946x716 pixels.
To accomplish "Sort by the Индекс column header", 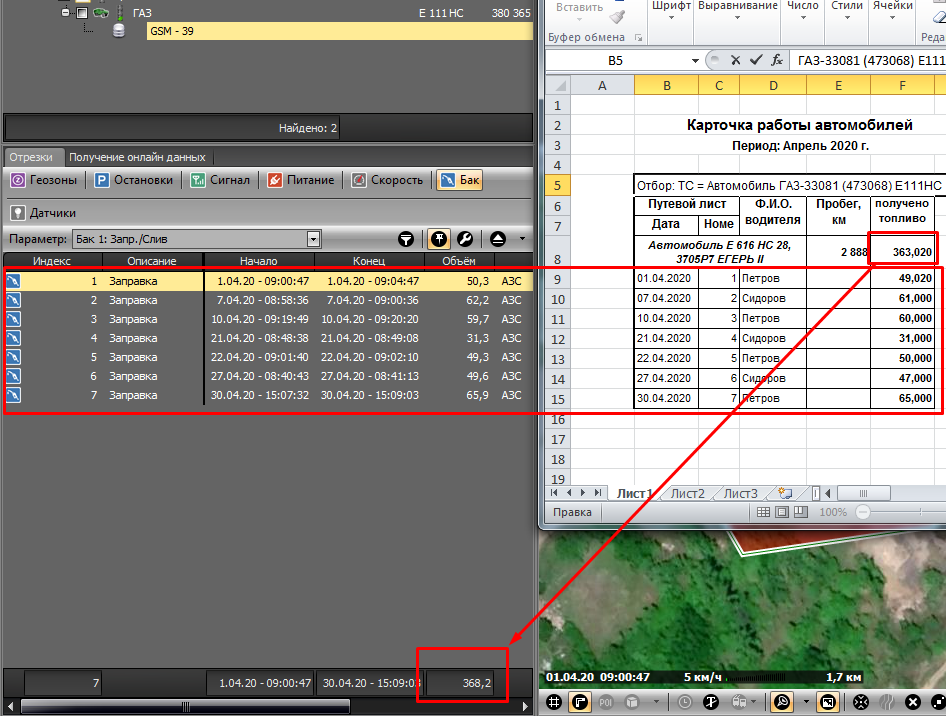I will (52, 261).
